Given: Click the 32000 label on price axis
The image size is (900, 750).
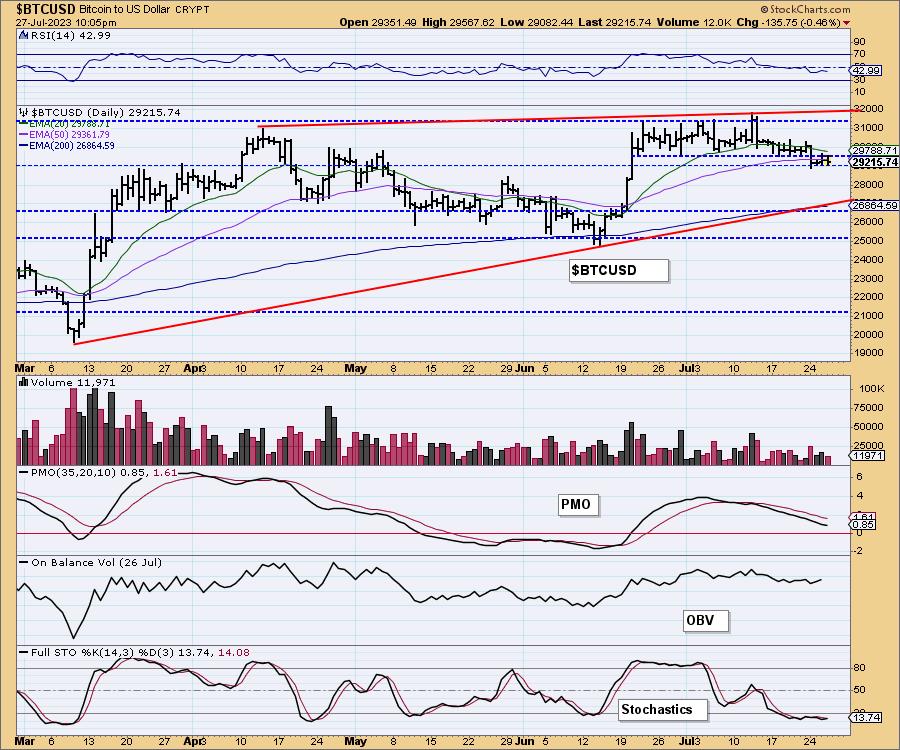Looking at the screenshot, I should tap(868, 108).
